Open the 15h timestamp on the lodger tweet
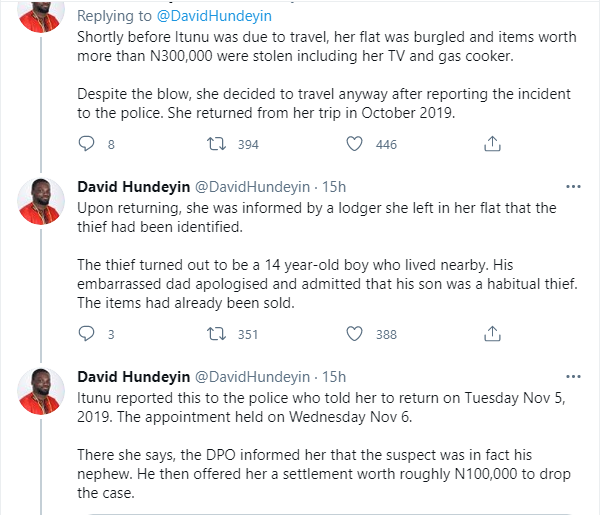The image size is (604, 515). tap(331, 187)
